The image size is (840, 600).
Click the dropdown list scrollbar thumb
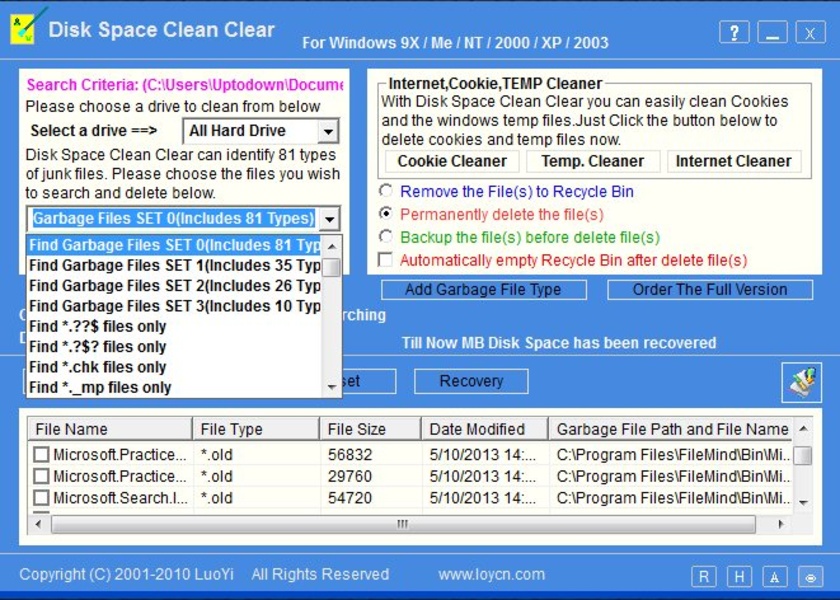[332, 267]
